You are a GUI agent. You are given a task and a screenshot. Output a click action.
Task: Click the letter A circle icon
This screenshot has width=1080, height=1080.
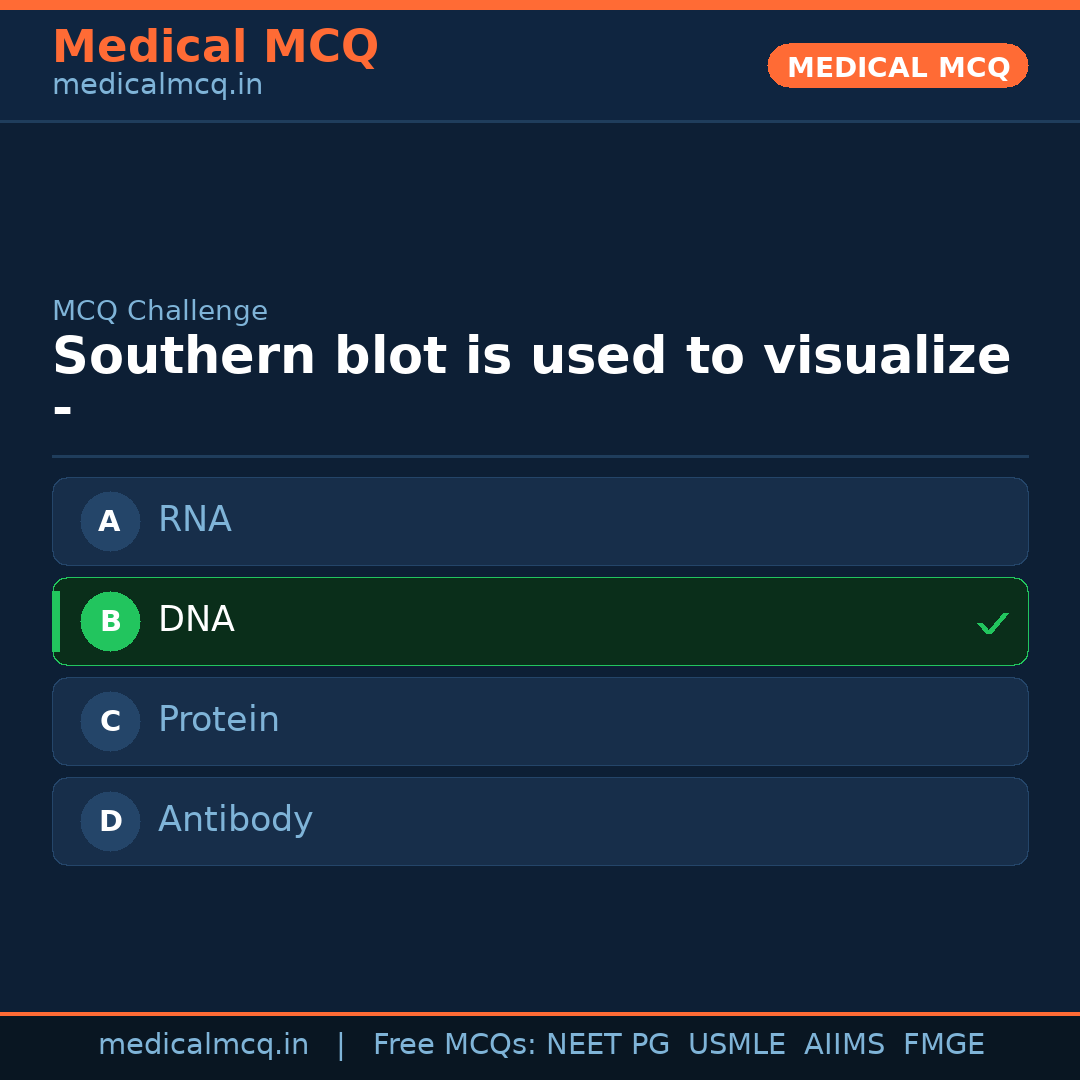[110, 521]
